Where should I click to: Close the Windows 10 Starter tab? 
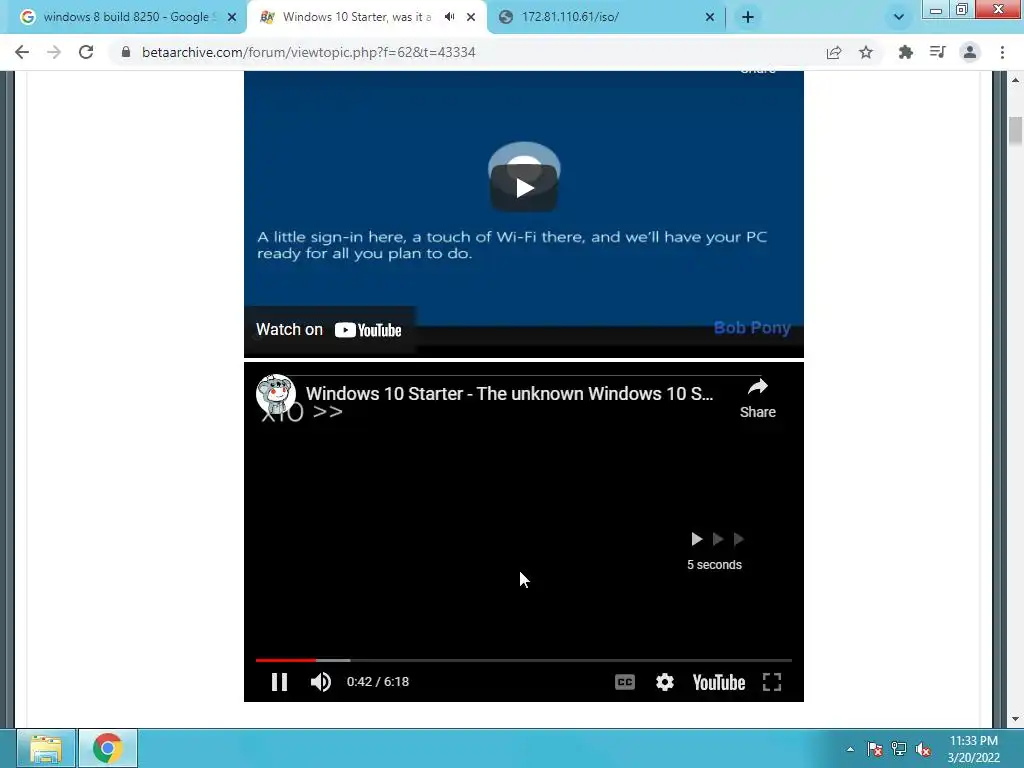point(471,17)
